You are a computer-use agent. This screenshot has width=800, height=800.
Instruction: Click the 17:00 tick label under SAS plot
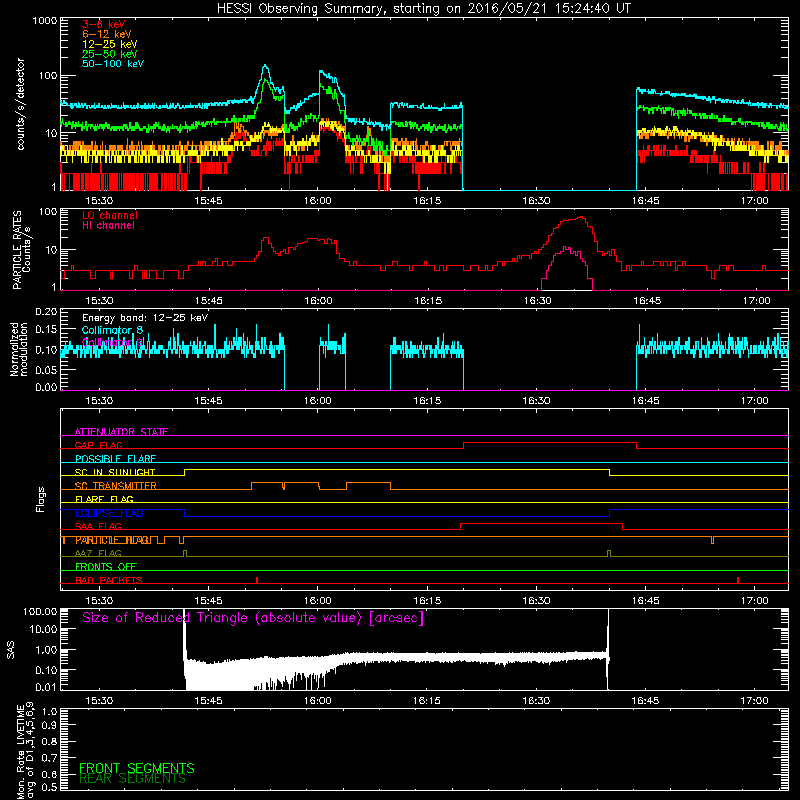point(755,701)
